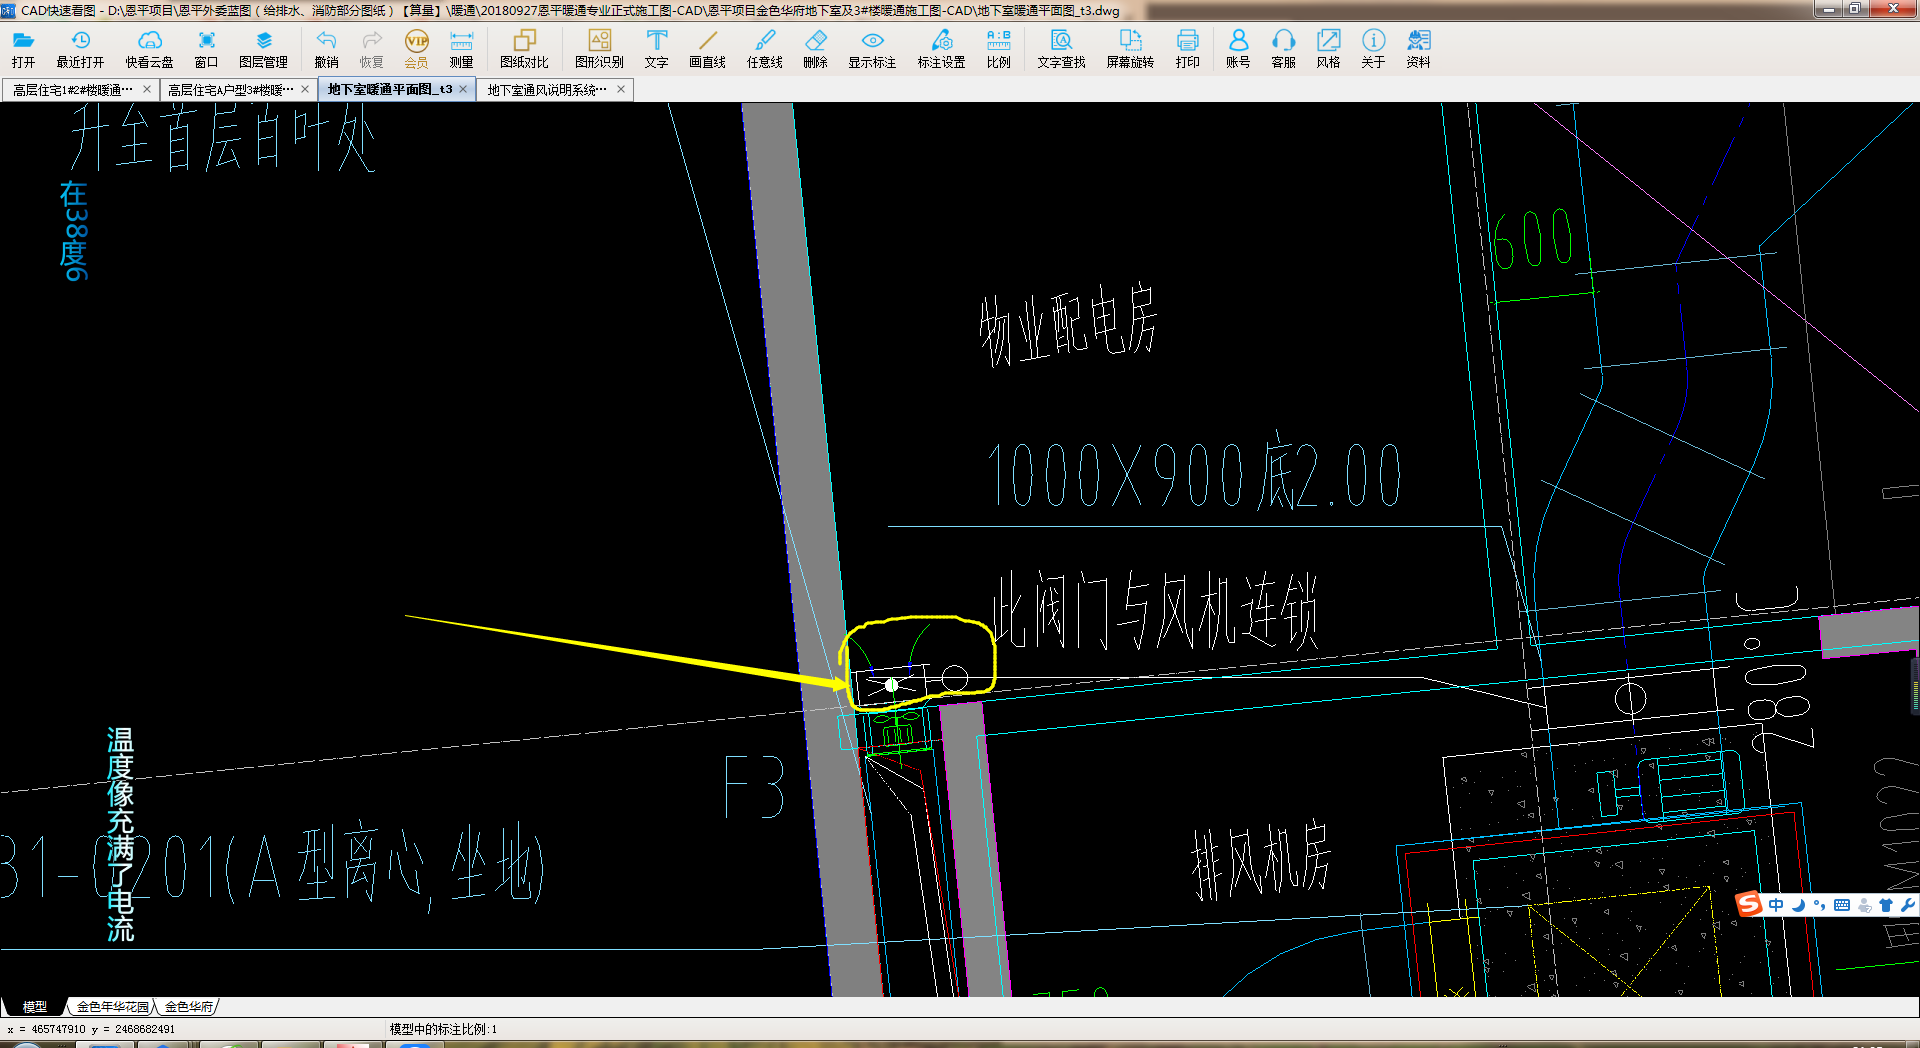
Task: Select the 模型 model layout tab
Action: tap(35, 1007)
